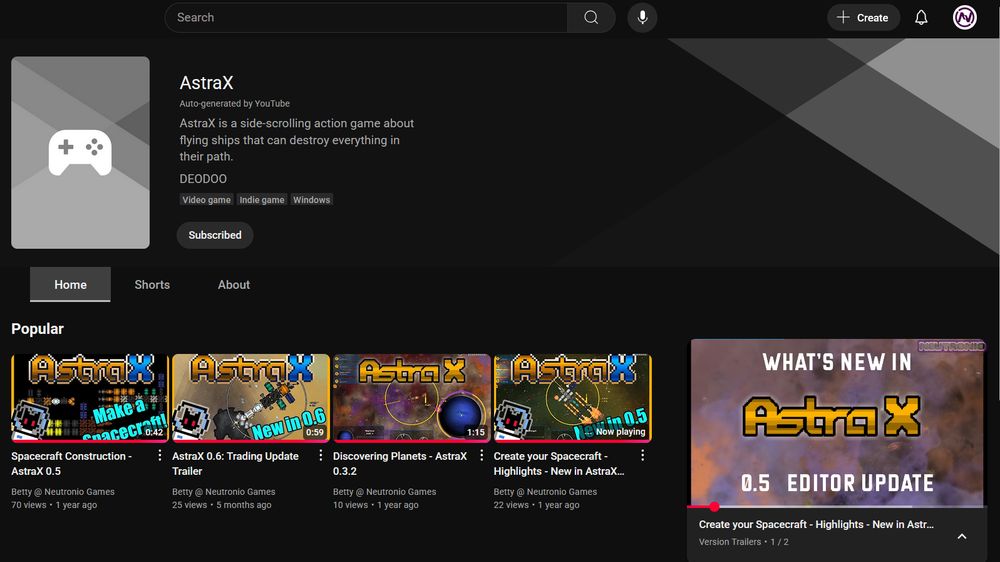This screenshot has width=1000, height=562.
Task: Open the notifications bell
Action: (x=921, y=17)
